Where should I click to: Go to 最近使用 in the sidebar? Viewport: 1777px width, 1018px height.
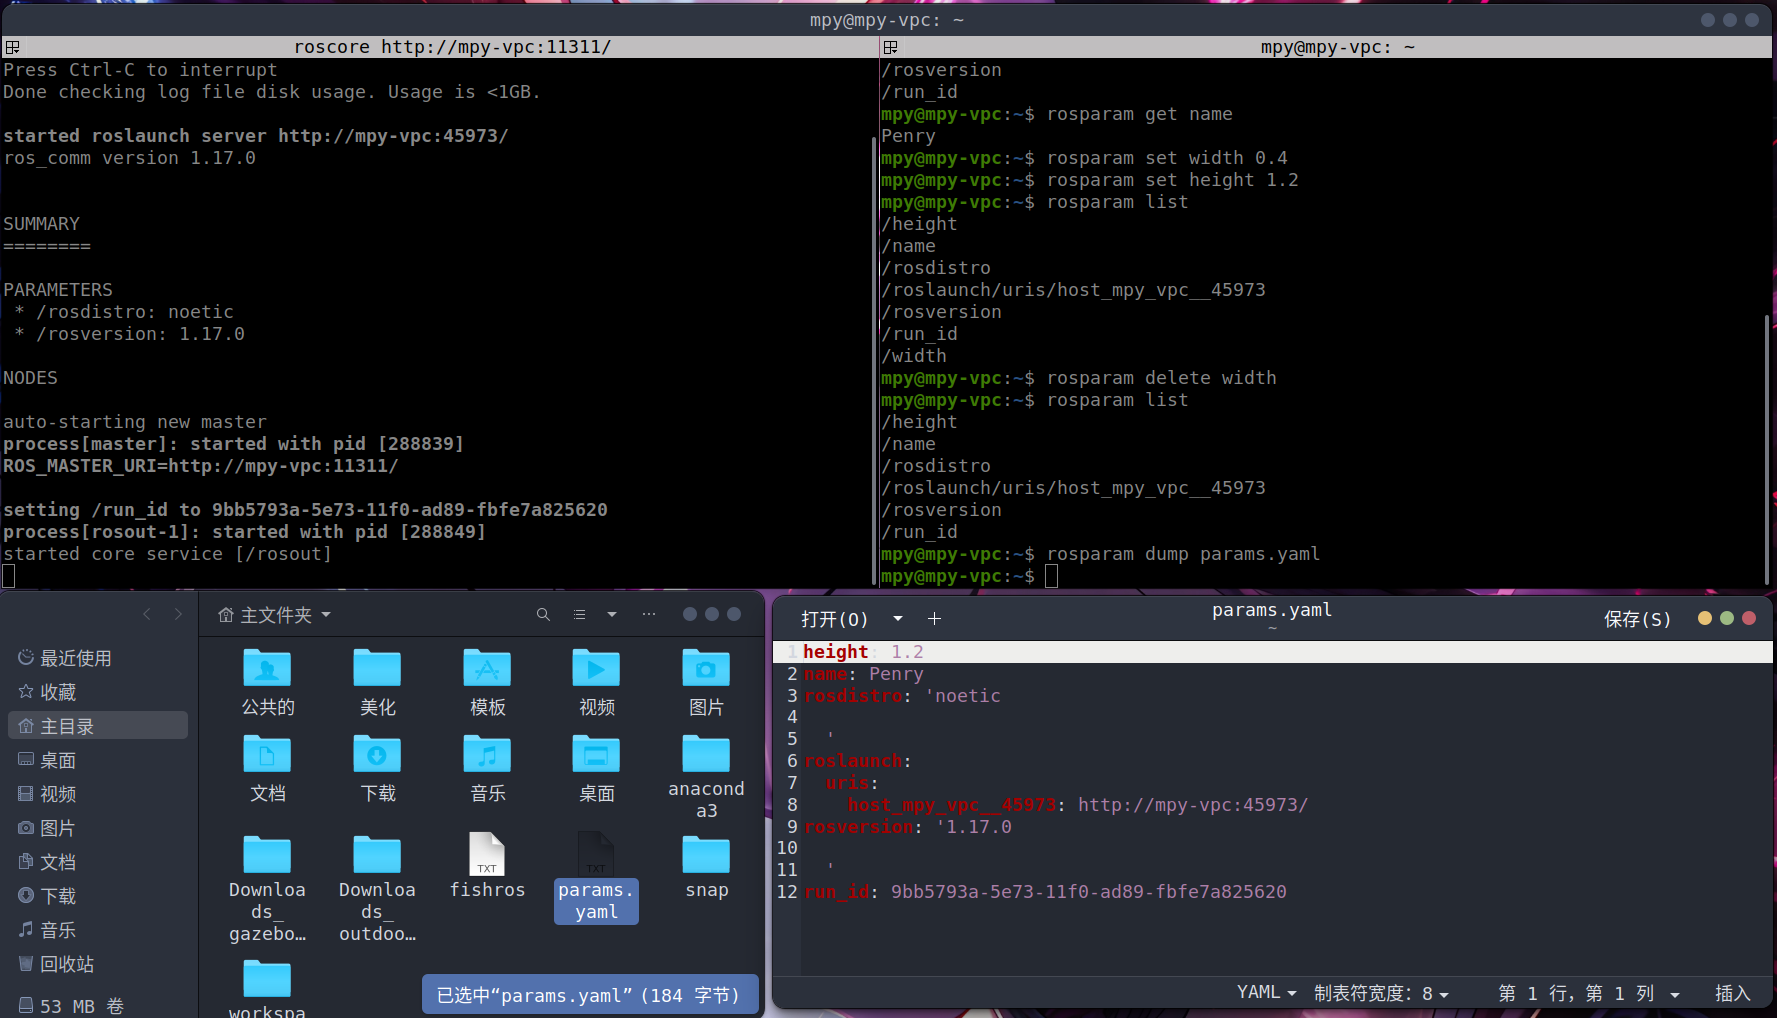pyautogui.click(x=75, y=658)
